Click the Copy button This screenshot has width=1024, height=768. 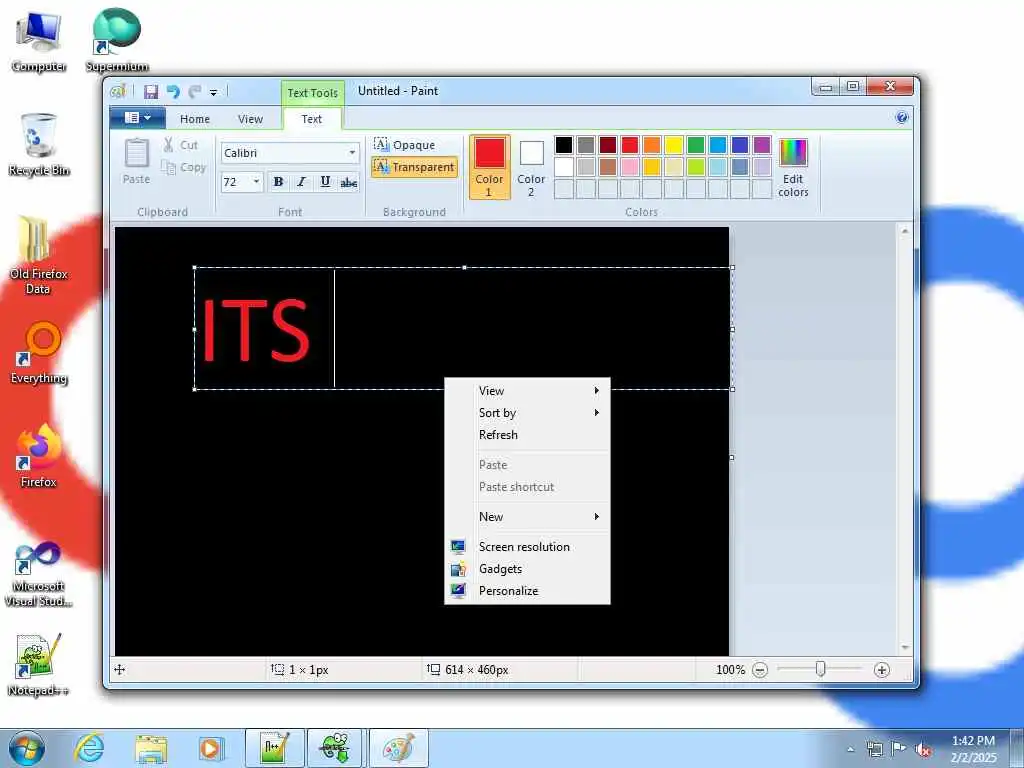(x=184, y=168)
